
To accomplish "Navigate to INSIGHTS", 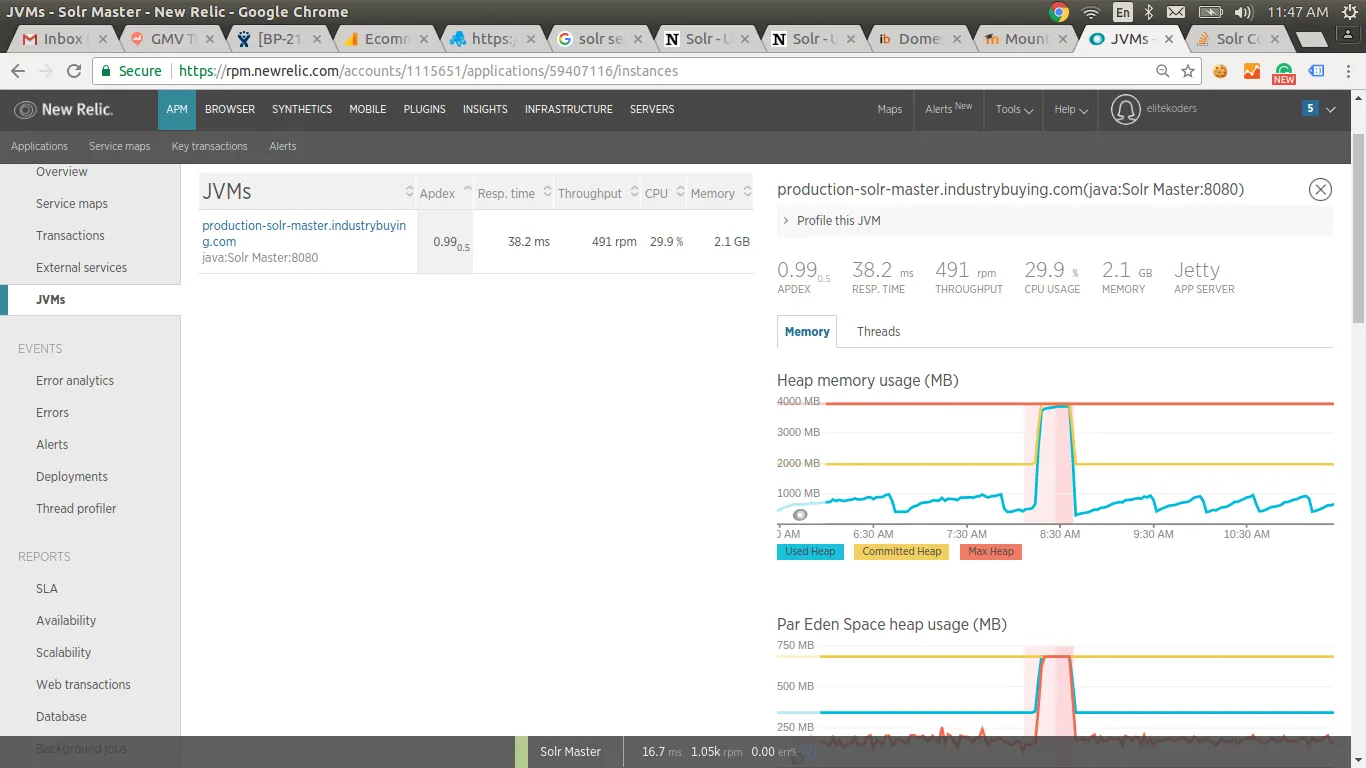I will coord(485,109).
